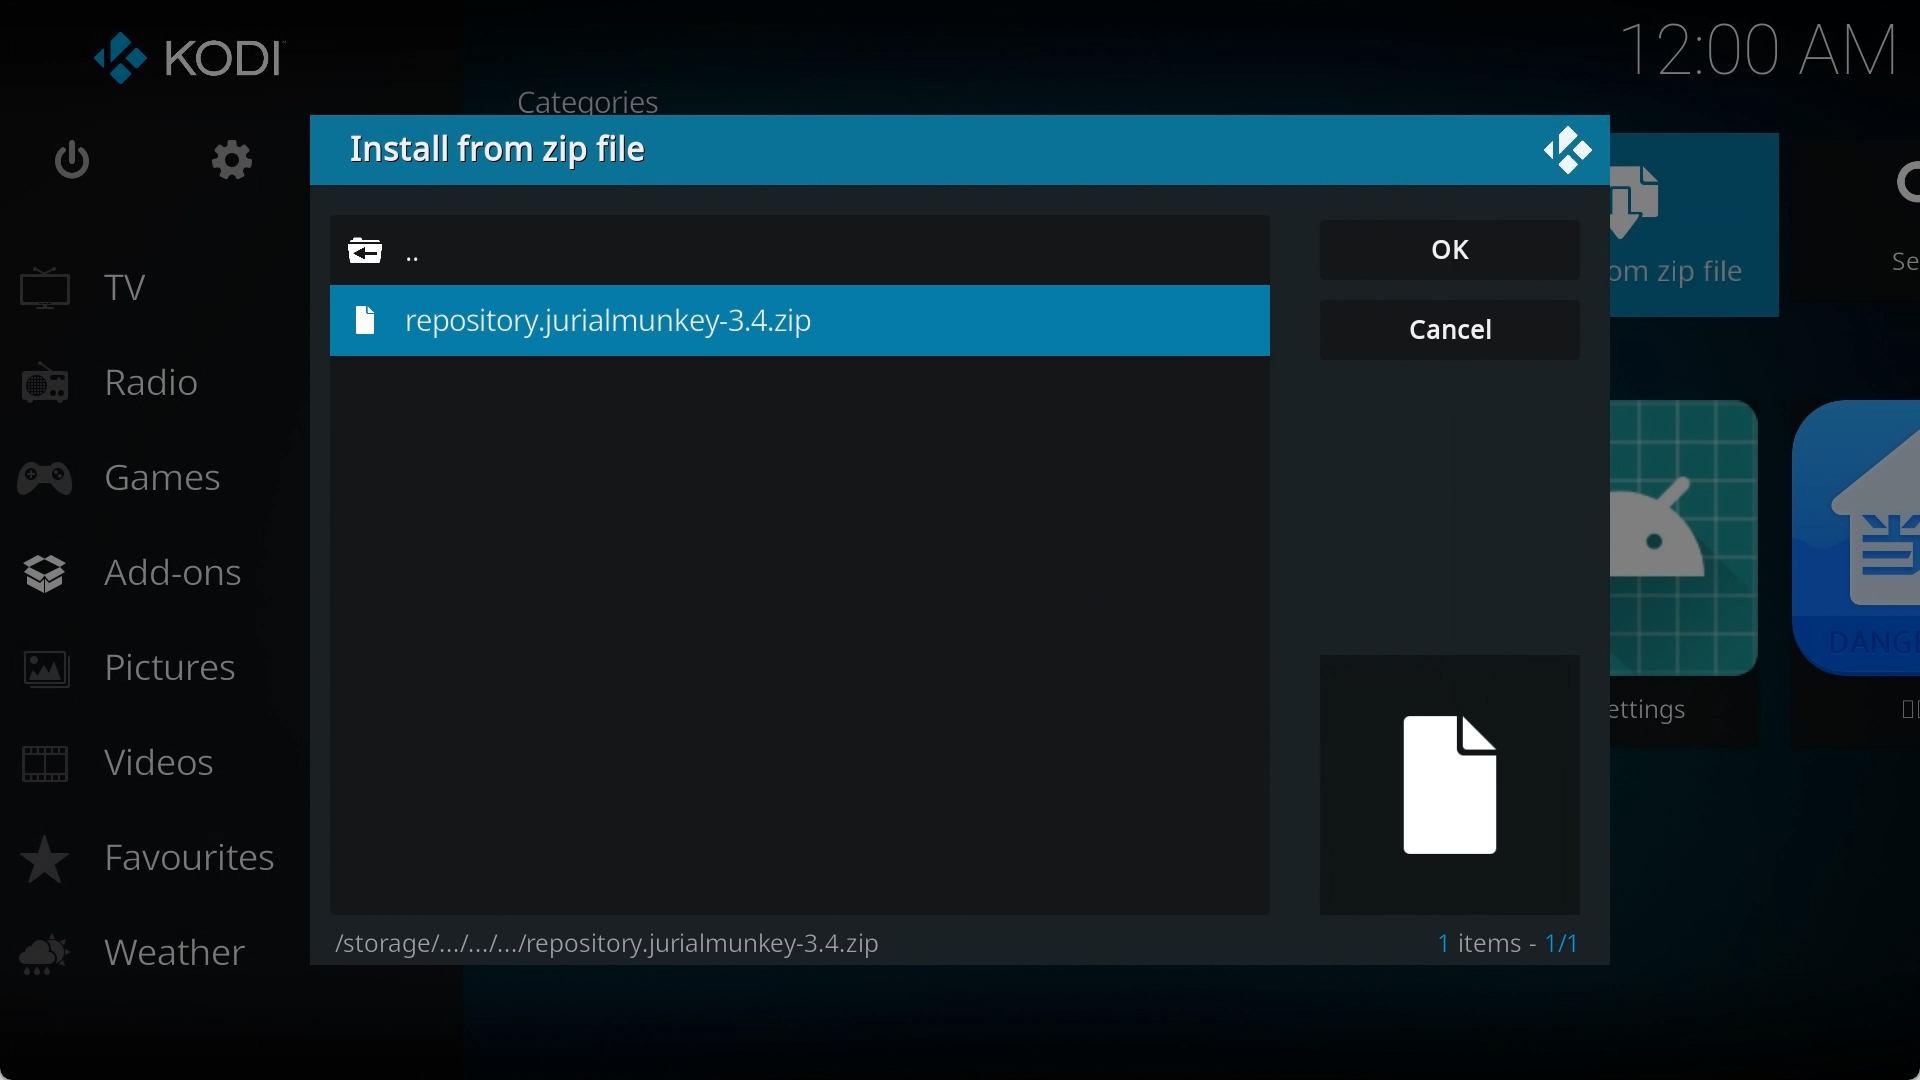Click the file preview thumbnail
Image resolution: width=1920 pixels, height=1080 pixels.
tap(1449, 785)
